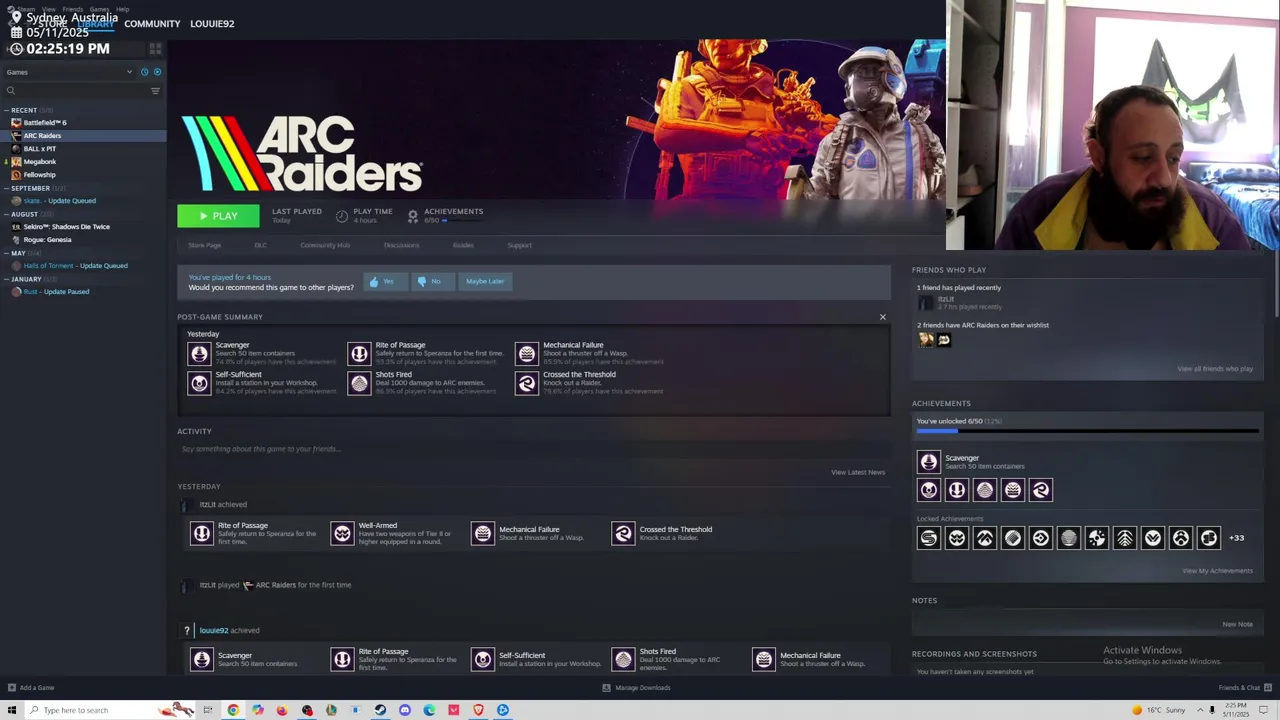The image size is (1280, 720).
Task: Close the Post-Game Summary panel
Action: [882, 317]
